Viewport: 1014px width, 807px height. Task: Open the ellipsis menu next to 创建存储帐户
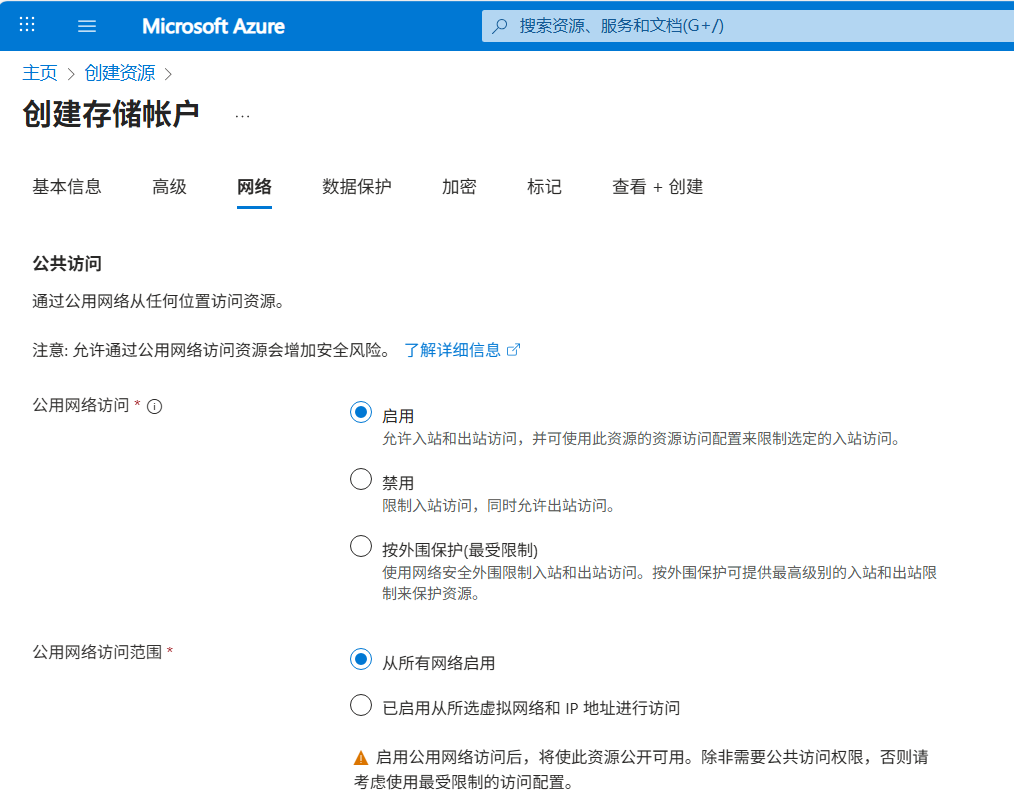point(242,116)
